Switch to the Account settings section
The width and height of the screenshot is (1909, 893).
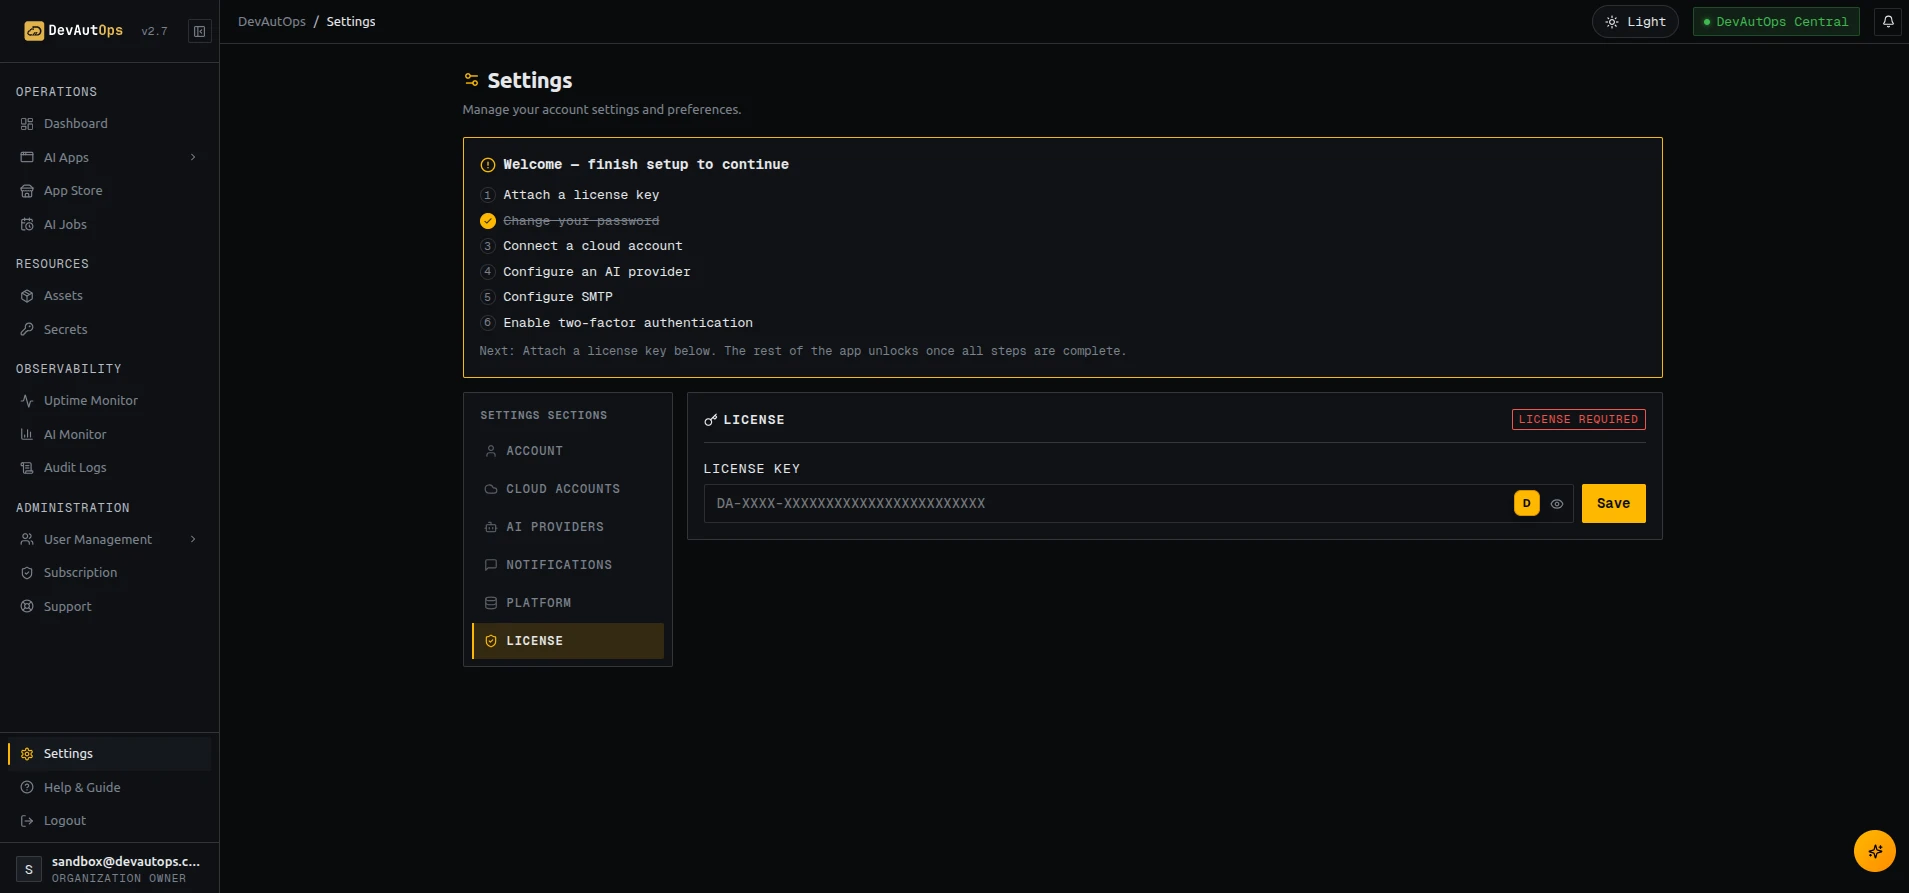pyautogui.click(x=568, y=451)
